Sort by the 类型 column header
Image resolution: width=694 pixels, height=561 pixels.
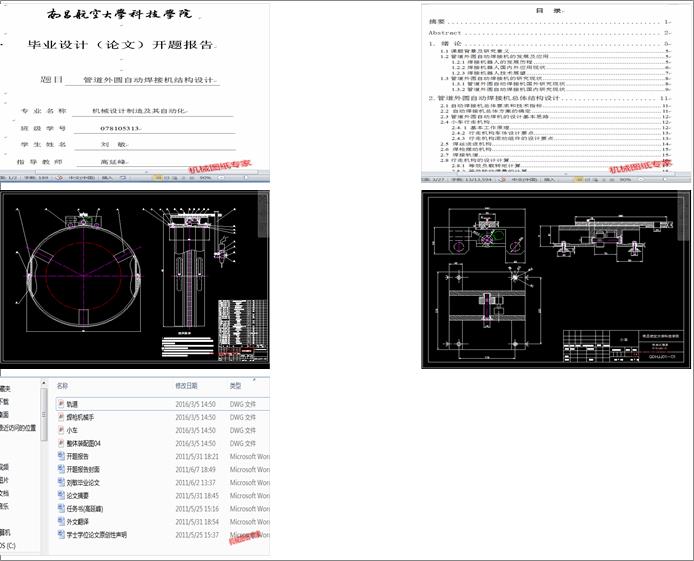[x=235, y=385]
